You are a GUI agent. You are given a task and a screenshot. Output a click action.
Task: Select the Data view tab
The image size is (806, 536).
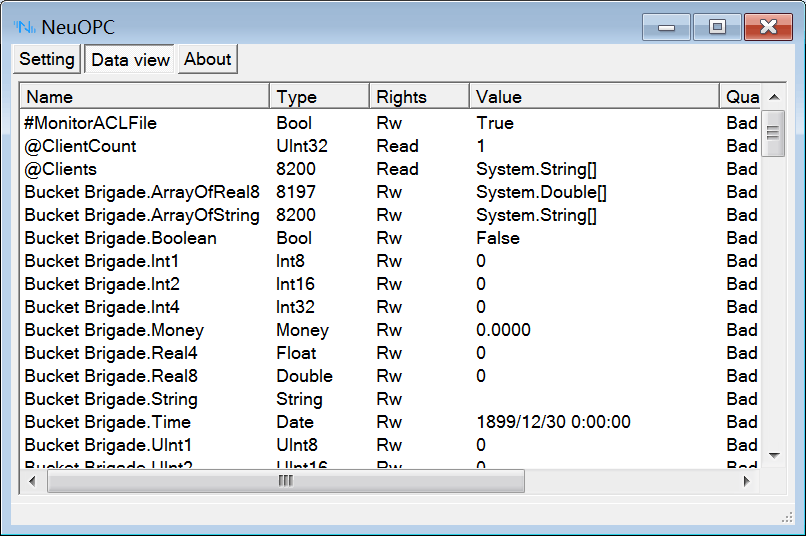click(x=130, y=60)
